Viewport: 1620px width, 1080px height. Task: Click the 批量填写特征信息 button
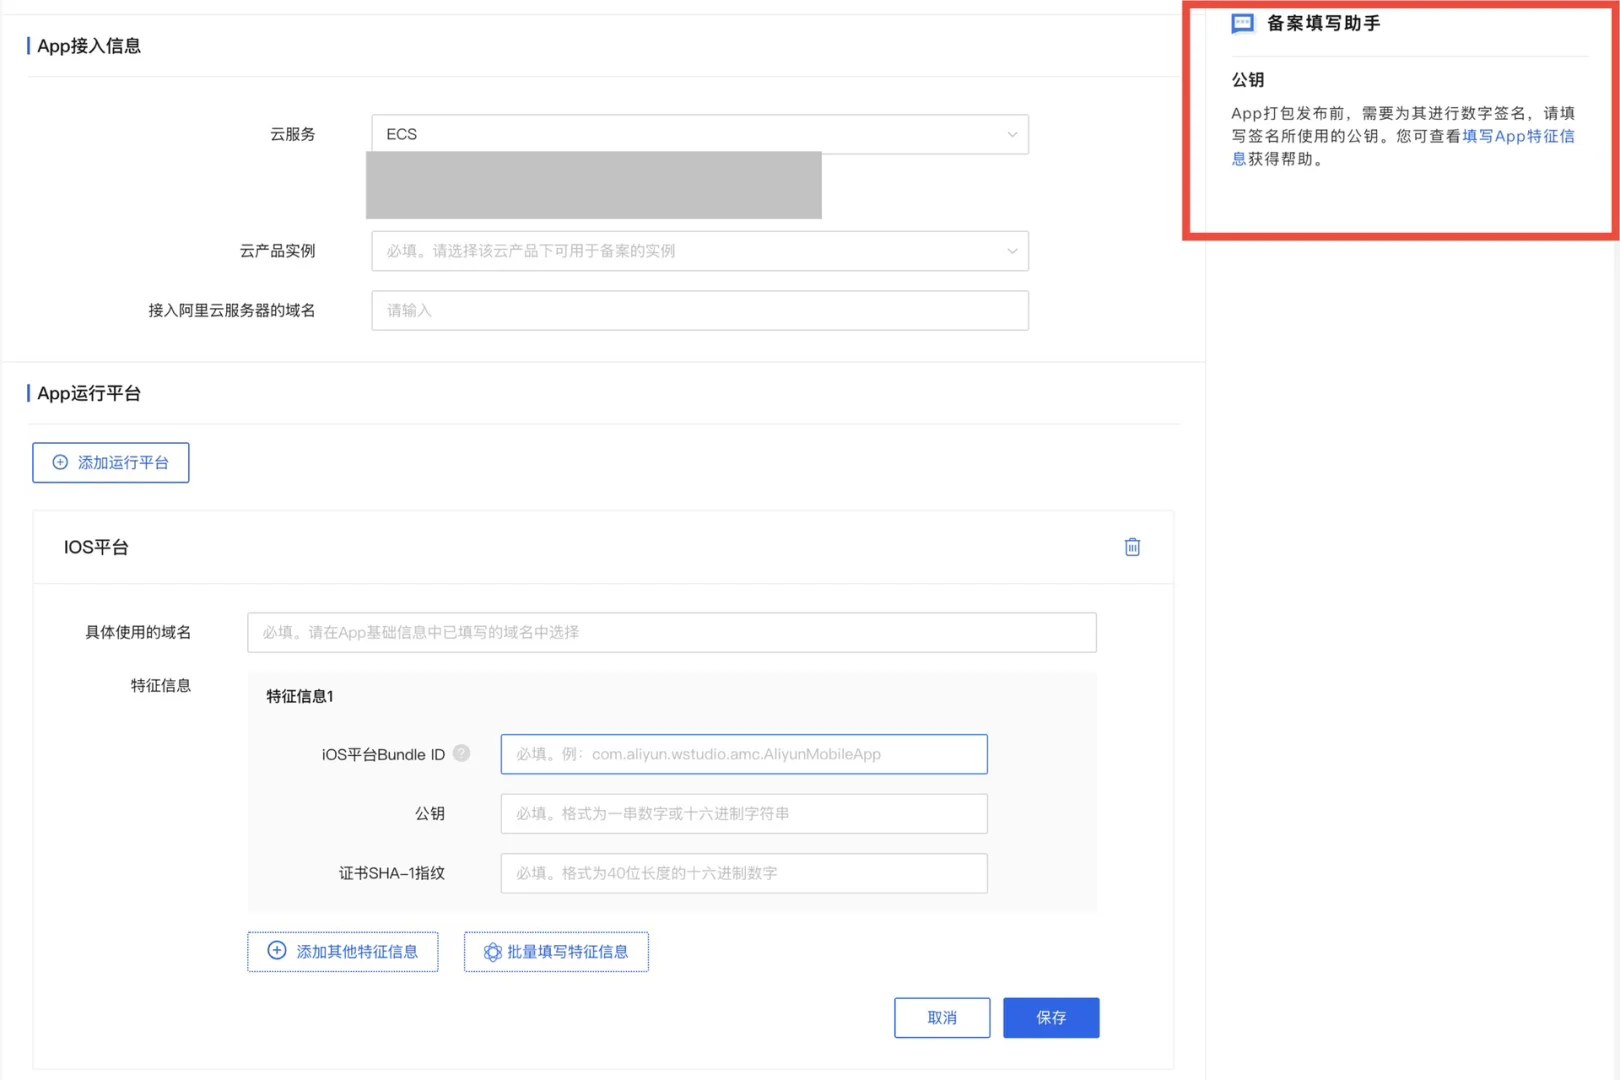[x=556, y=951]
